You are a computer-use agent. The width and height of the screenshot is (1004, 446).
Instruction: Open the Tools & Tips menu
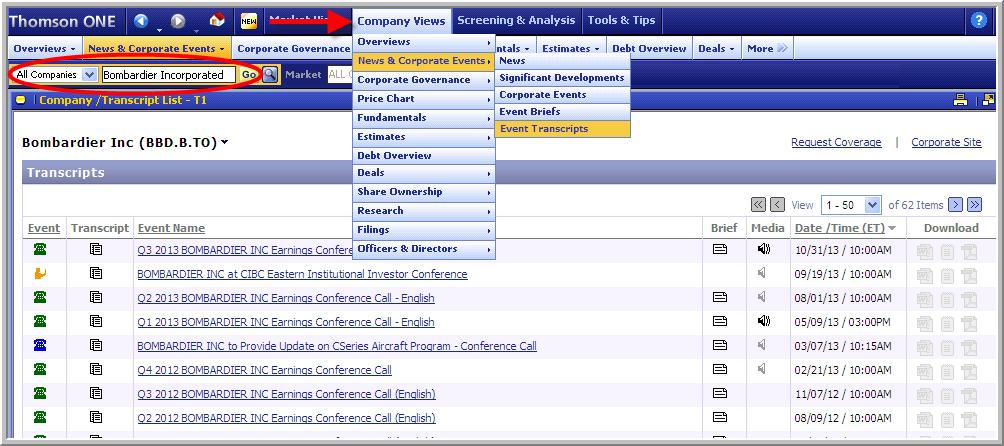(621, 20)
